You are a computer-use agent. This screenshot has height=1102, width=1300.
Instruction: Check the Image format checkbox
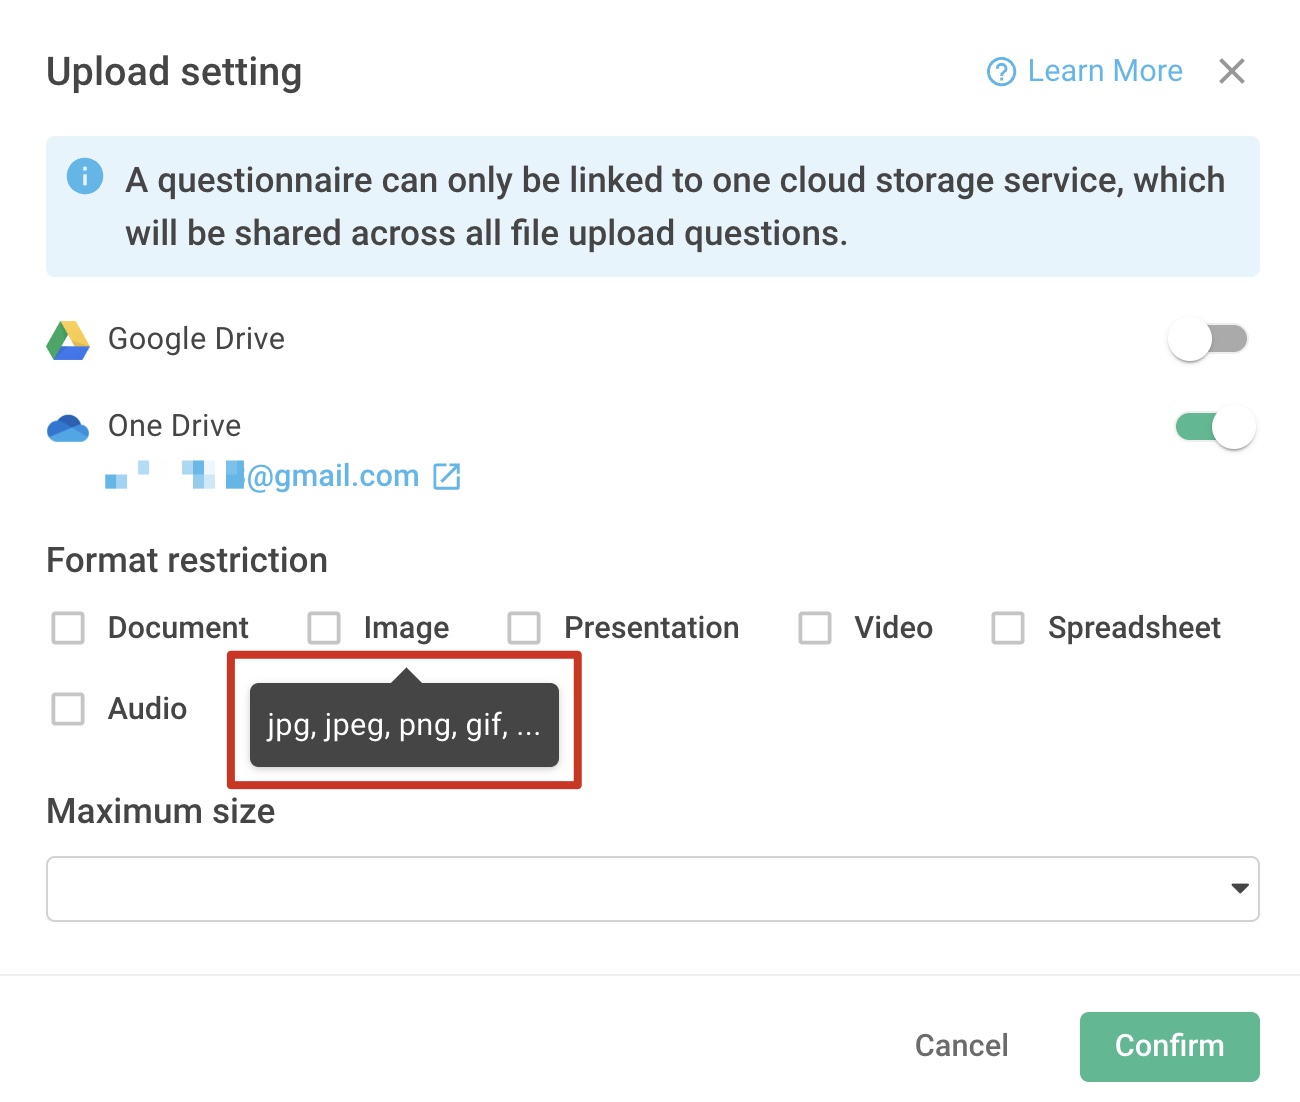pos(324,628)
